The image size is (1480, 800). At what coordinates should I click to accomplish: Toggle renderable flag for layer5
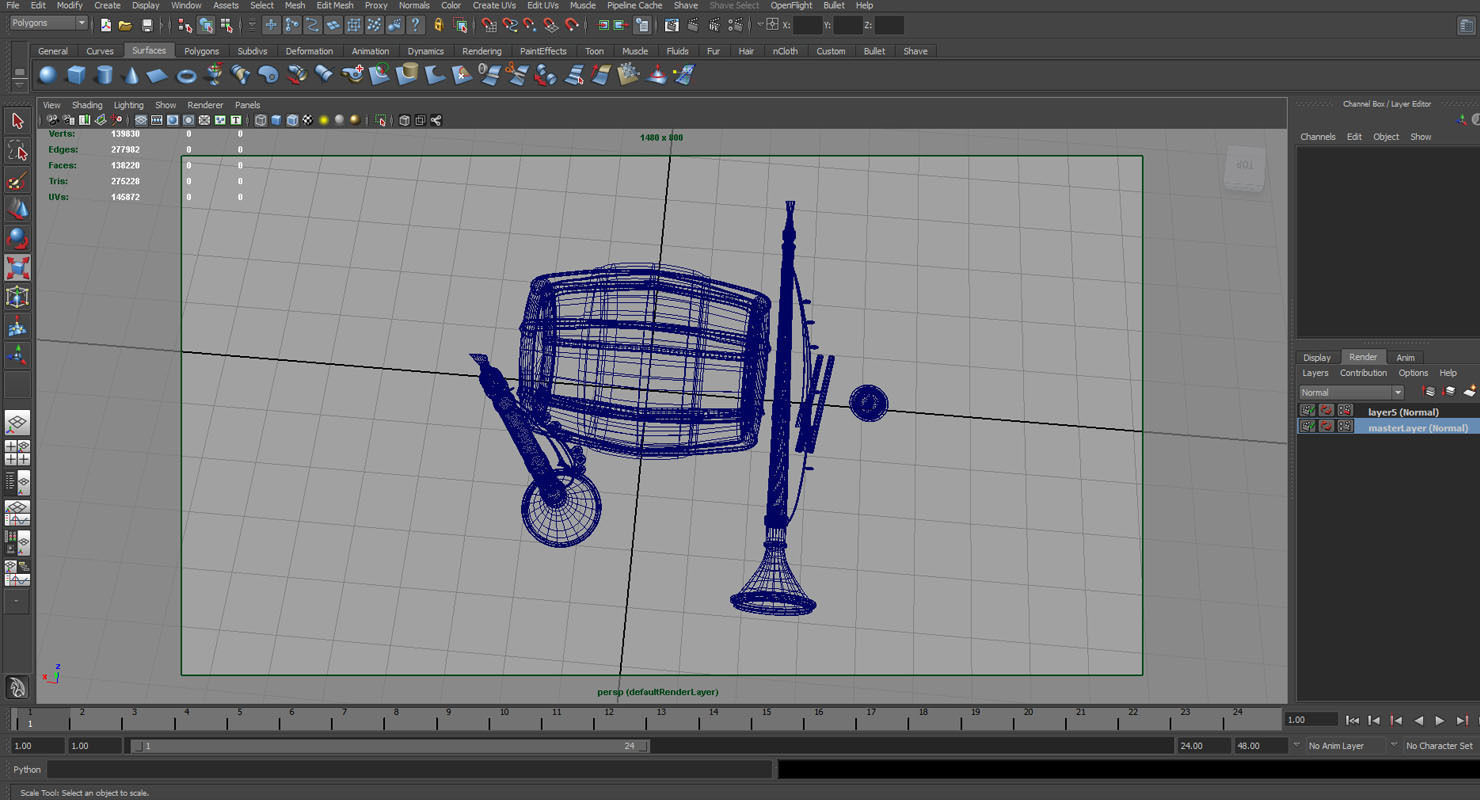1307,411
